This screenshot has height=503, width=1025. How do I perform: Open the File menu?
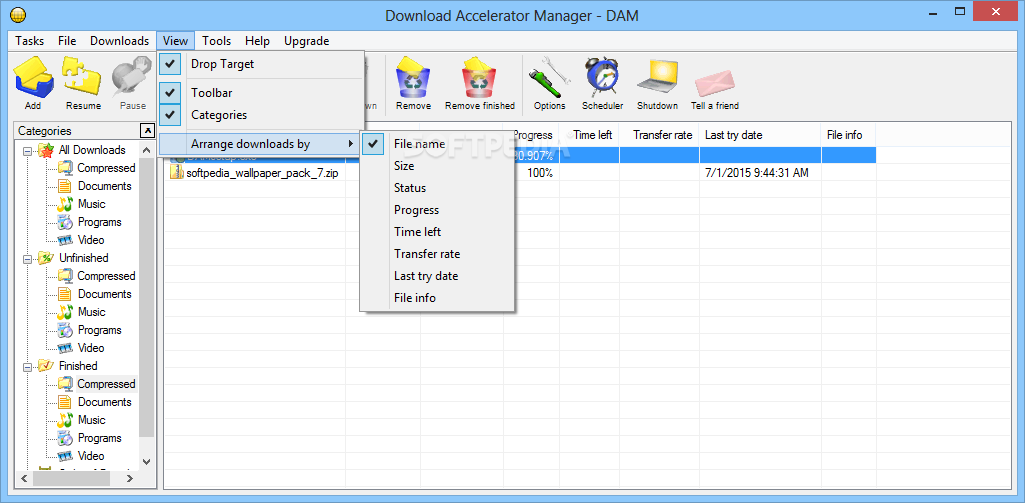pyautogui.click(x=67, y=41)
